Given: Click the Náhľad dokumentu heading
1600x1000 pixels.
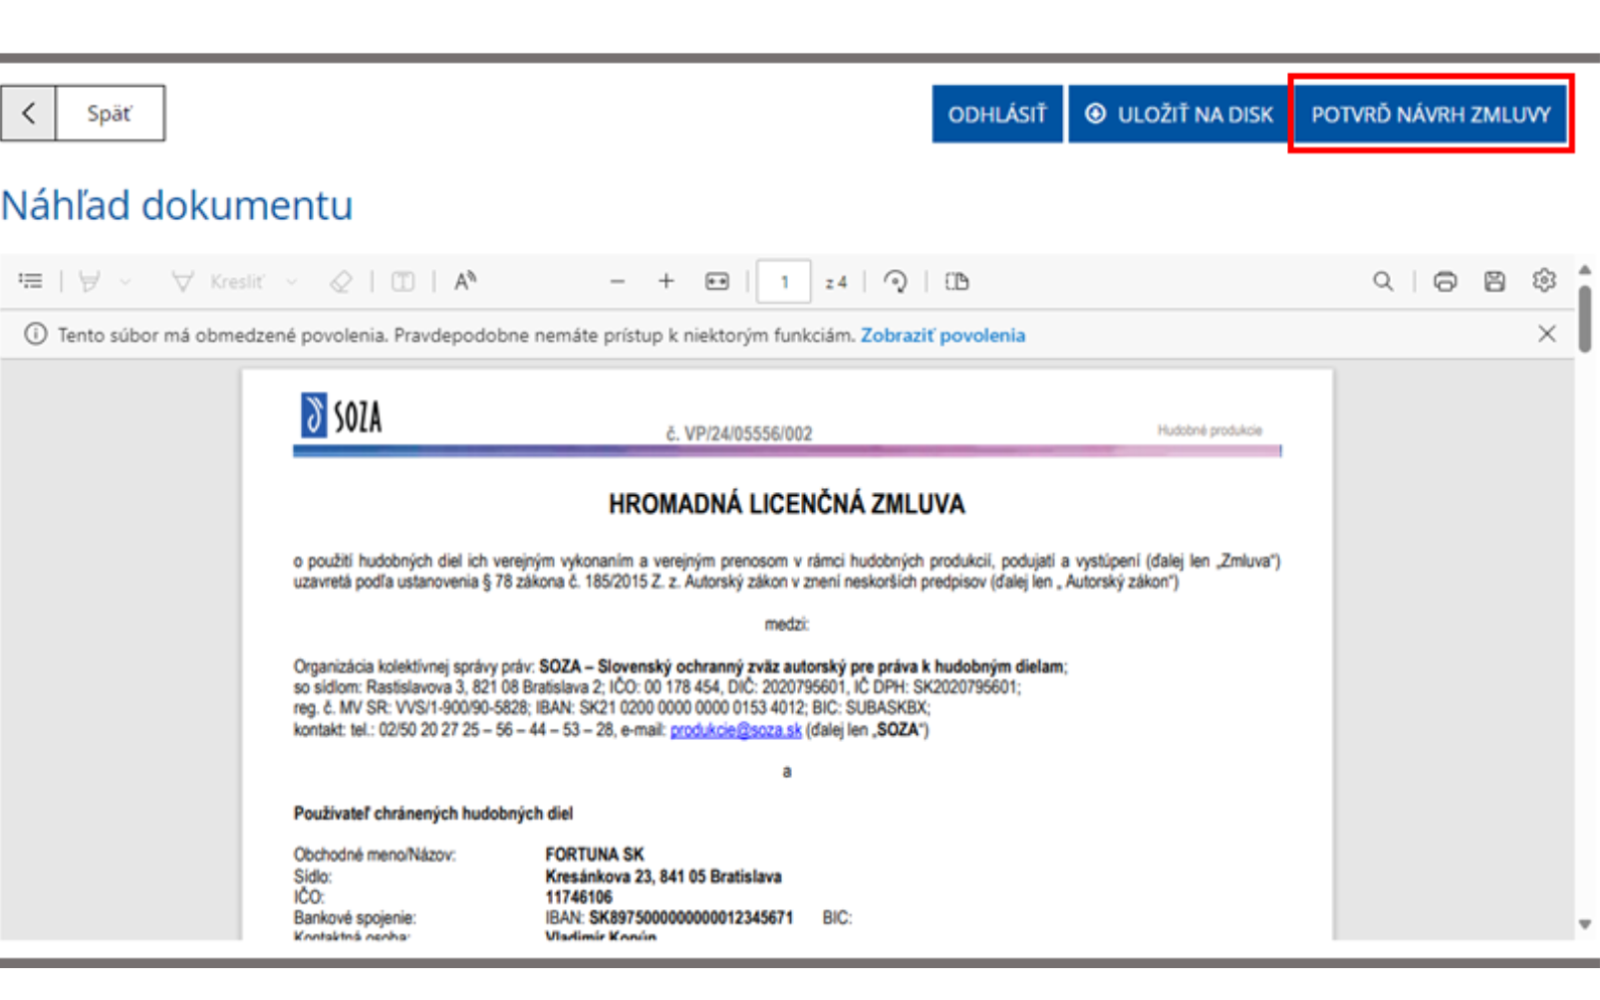Looking at the screenshot, I should (177, 205).
